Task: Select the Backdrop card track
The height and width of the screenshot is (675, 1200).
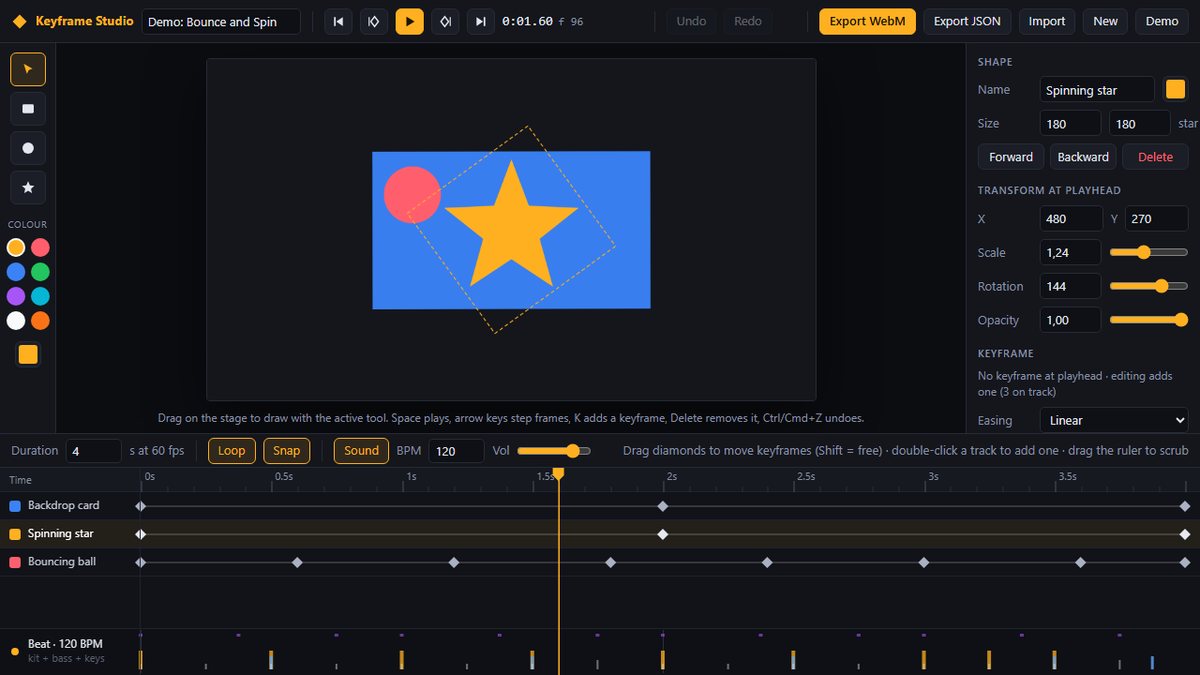Action: (70, 506)
